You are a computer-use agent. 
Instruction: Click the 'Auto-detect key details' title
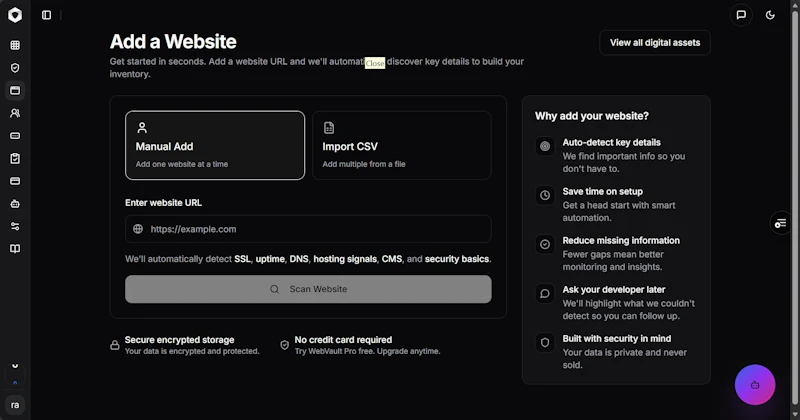tap(611, 142)
